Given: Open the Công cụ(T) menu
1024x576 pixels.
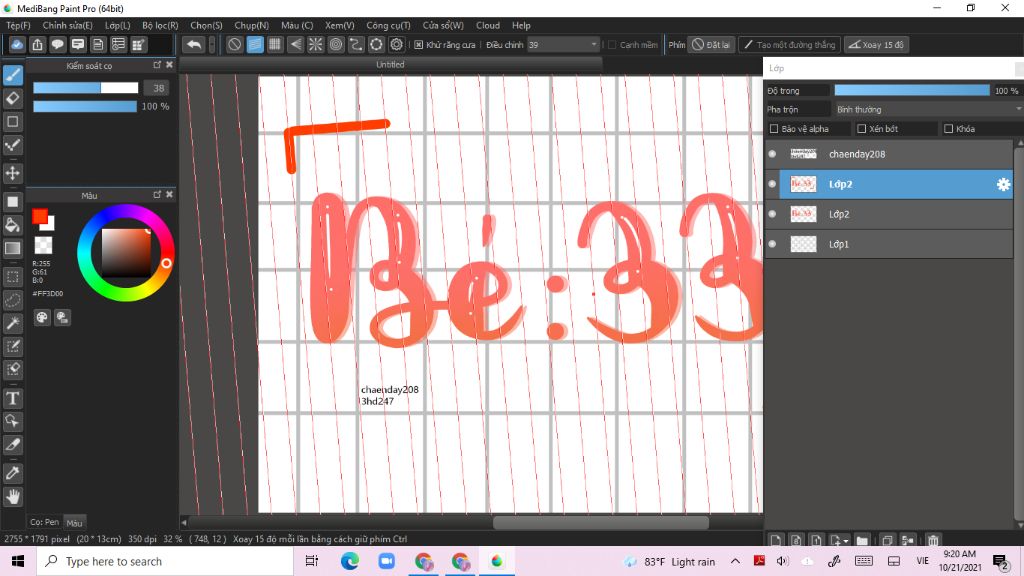Looking at the screenshot, I should click(388, 25).
